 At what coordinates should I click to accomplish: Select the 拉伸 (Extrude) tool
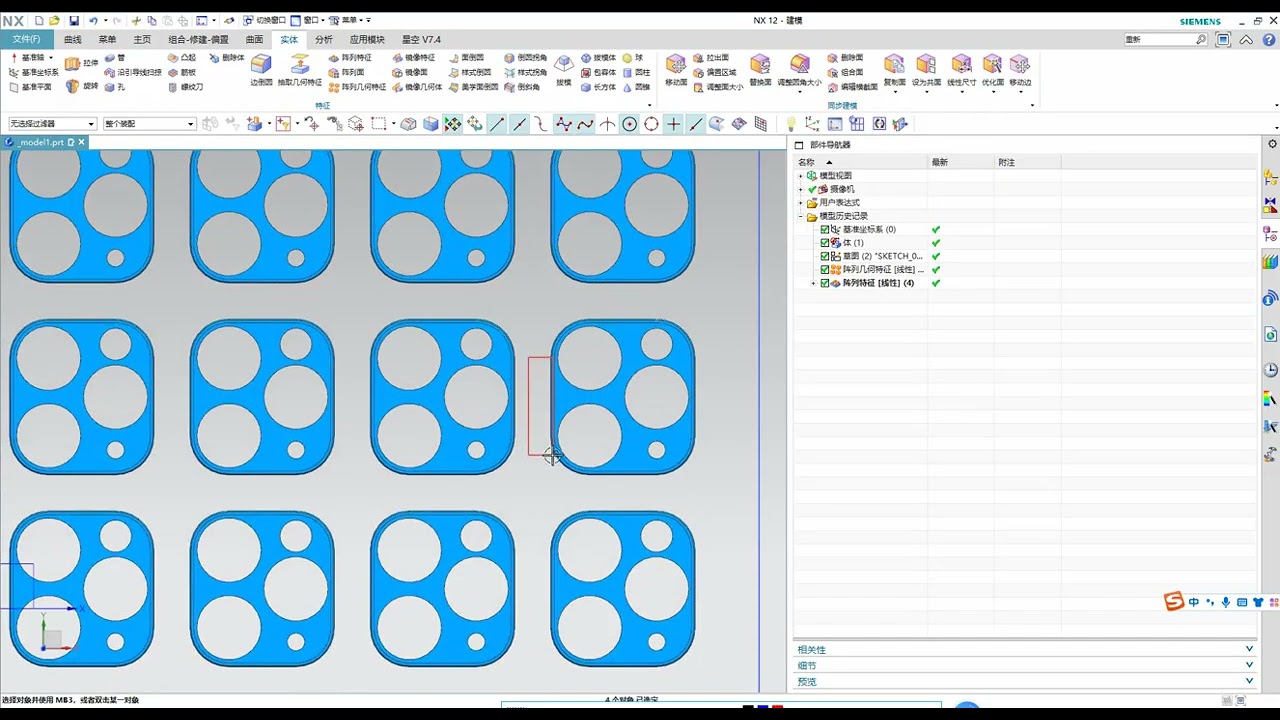[83, 62]
